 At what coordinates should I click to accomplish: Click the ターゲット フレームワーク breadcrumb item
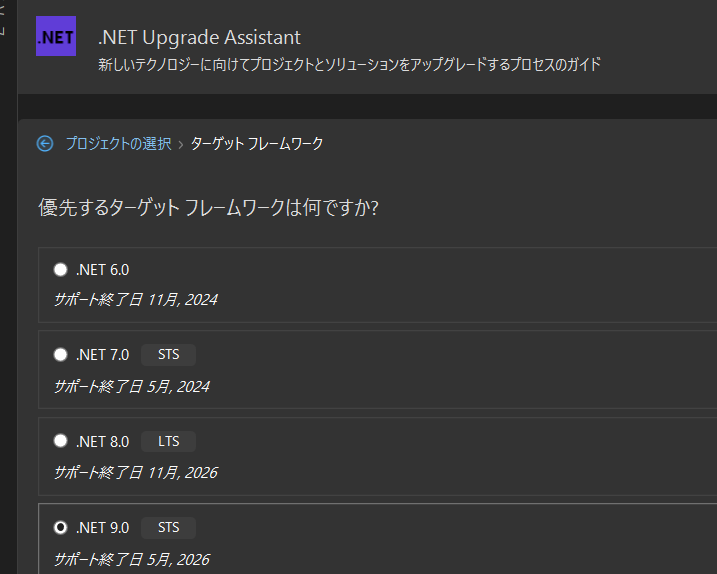tap(257, 144)
